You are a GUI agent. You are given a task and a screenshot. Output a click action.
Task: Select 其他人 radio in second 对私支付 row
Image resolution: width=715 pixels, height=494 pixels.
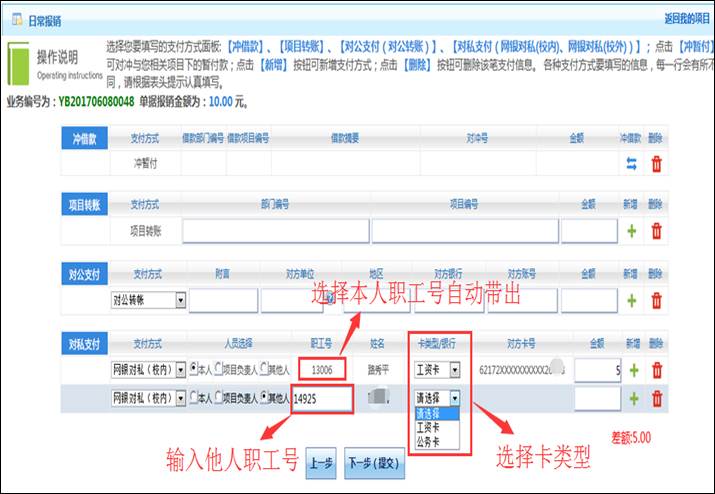coord(264,399)
